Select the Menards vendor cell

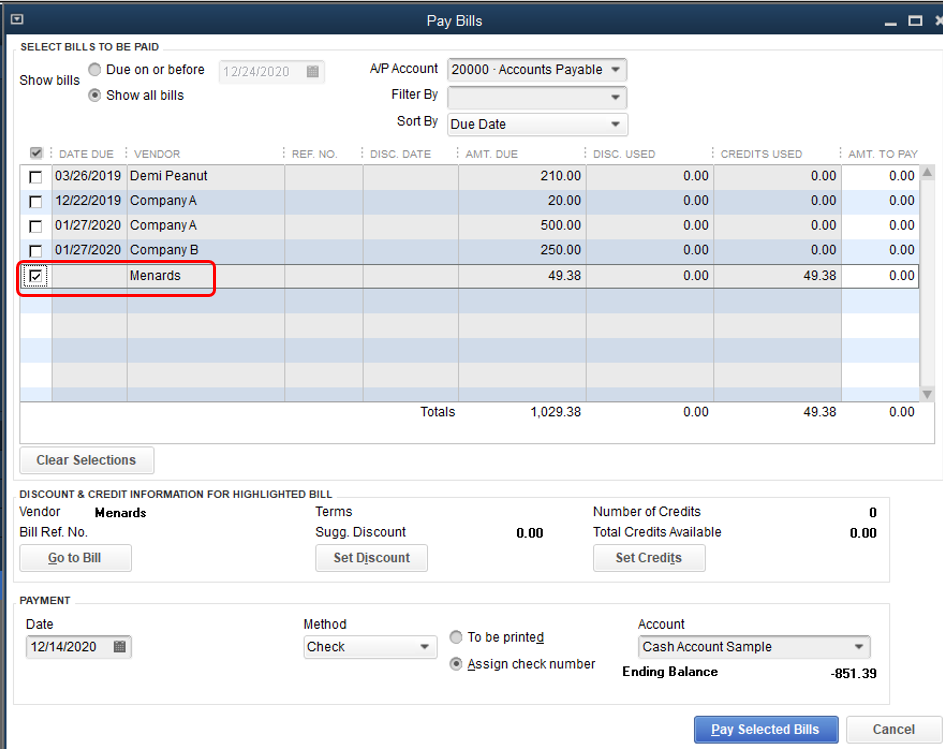206,276
